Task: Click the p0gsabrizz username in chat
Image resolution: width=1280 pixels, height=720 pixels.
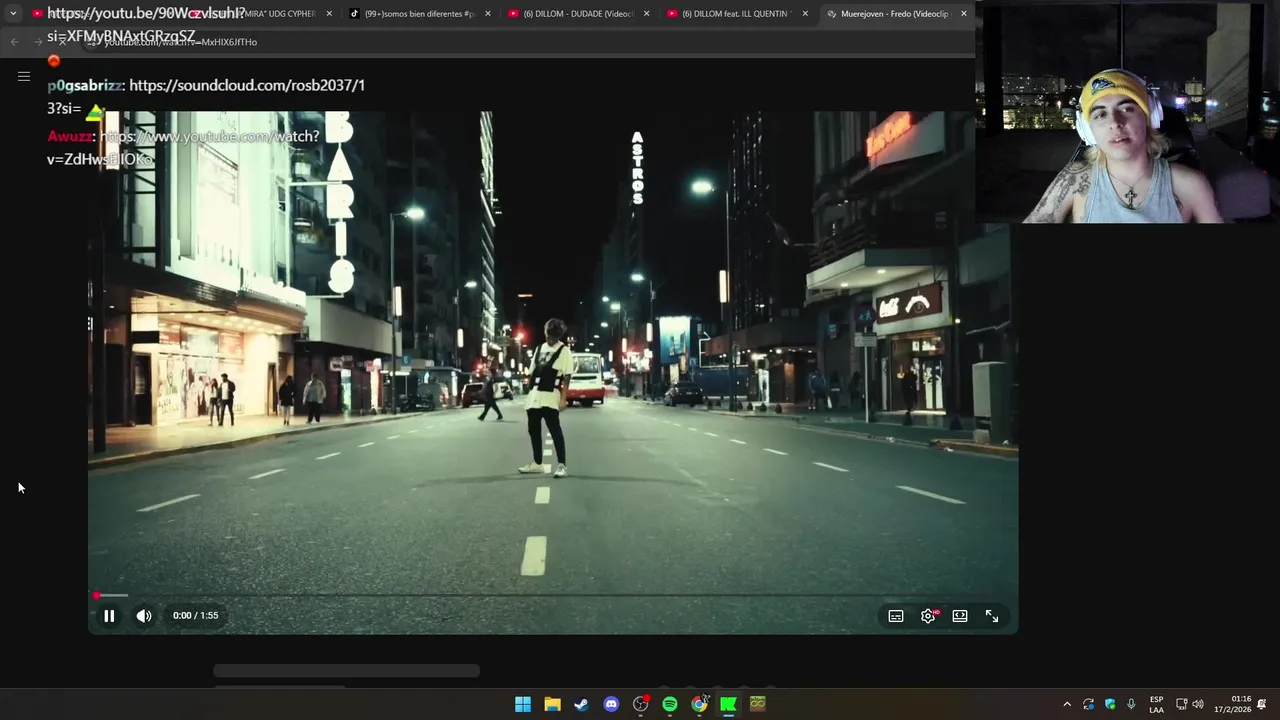Action: (84, 85)
